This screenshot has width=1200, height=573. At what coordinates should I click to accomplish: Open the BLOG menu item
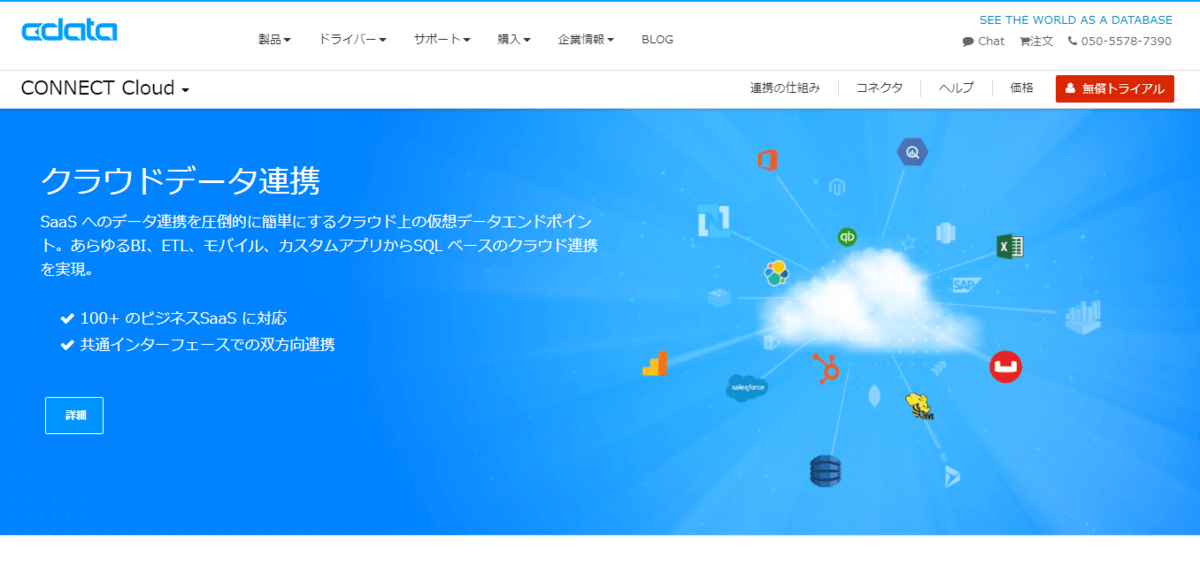[x=657, y=40]
